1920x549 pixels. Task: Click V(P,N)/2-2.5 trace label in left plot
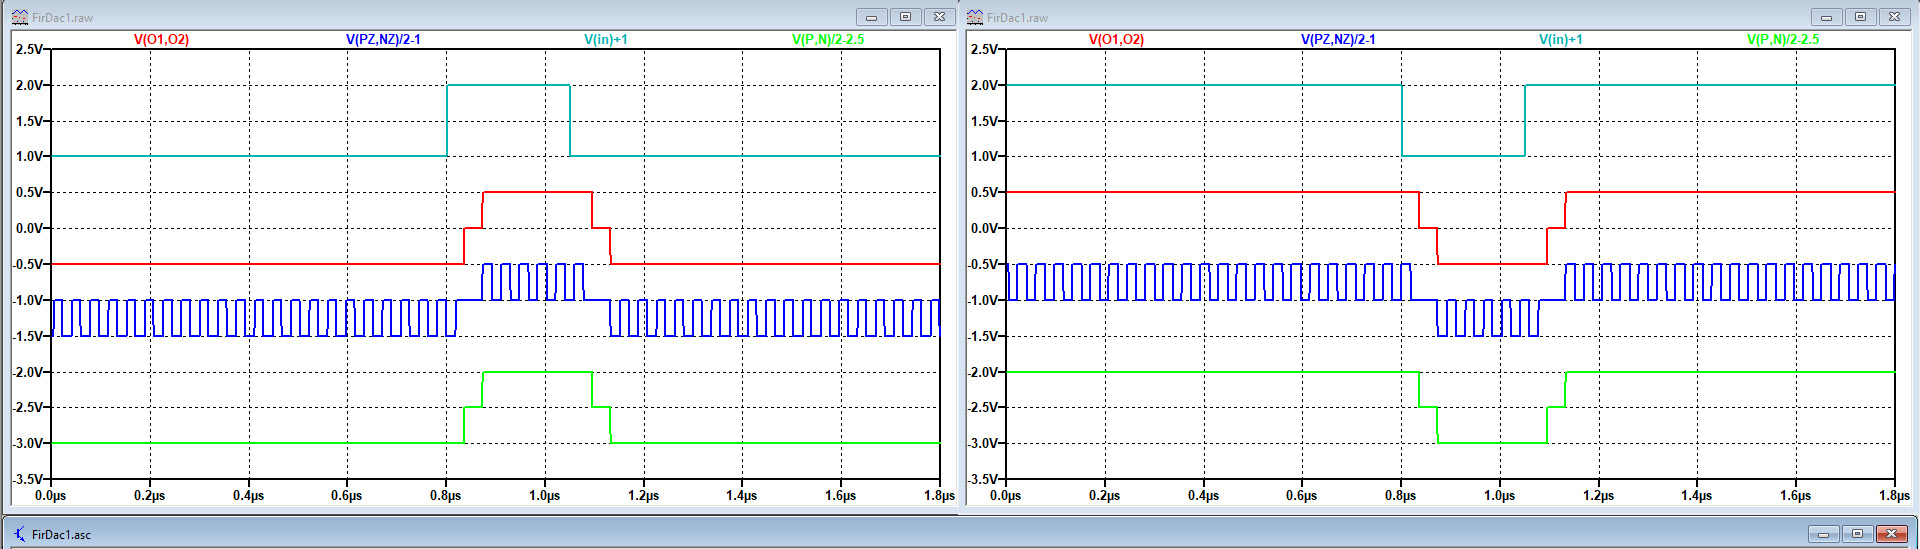828,39
